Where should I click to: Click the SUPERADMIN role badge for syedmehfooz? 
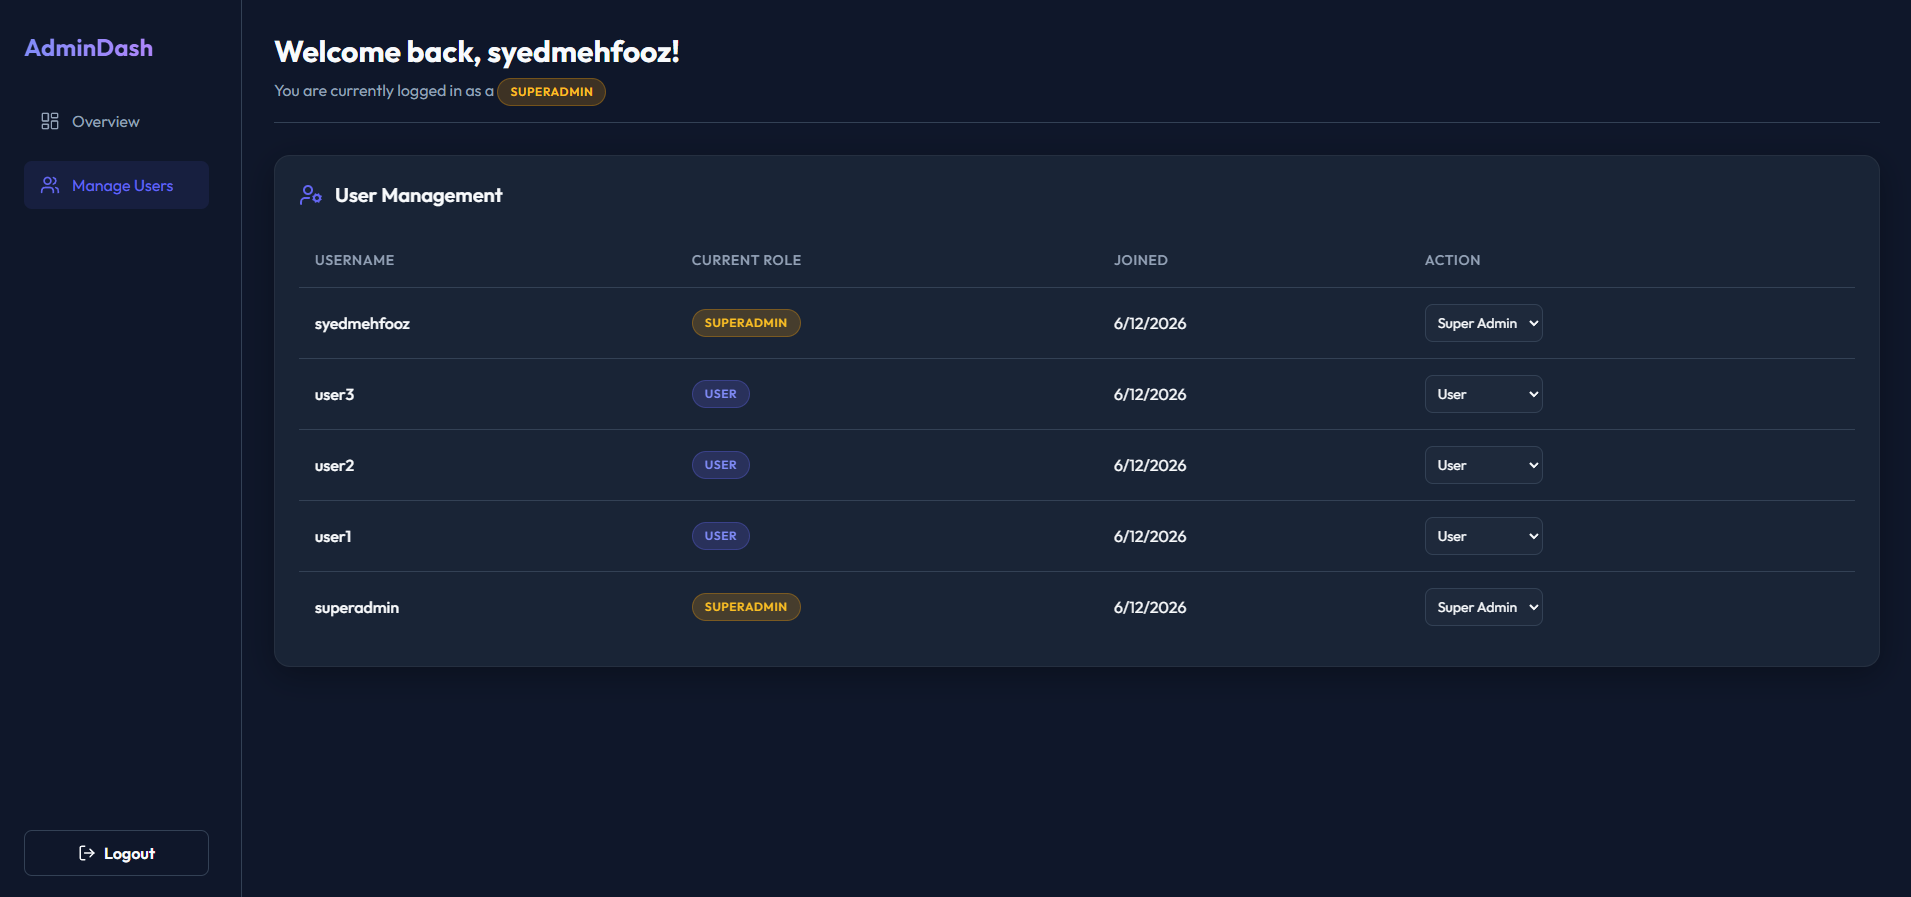click(x=746, y=323)
